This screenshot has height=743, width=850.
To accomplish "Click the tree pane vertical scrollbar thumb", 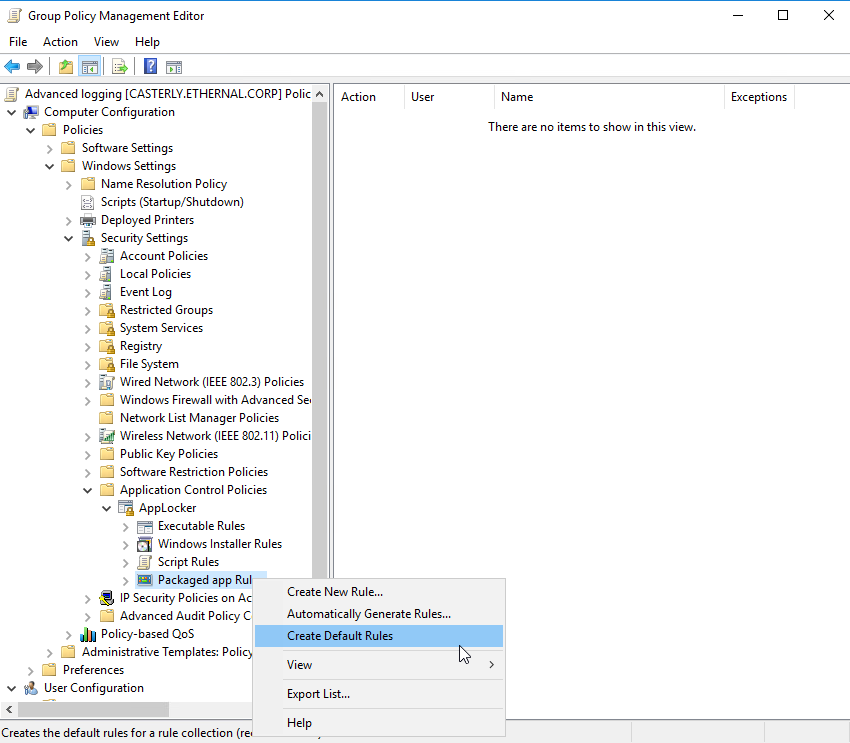I will [320, 340].
